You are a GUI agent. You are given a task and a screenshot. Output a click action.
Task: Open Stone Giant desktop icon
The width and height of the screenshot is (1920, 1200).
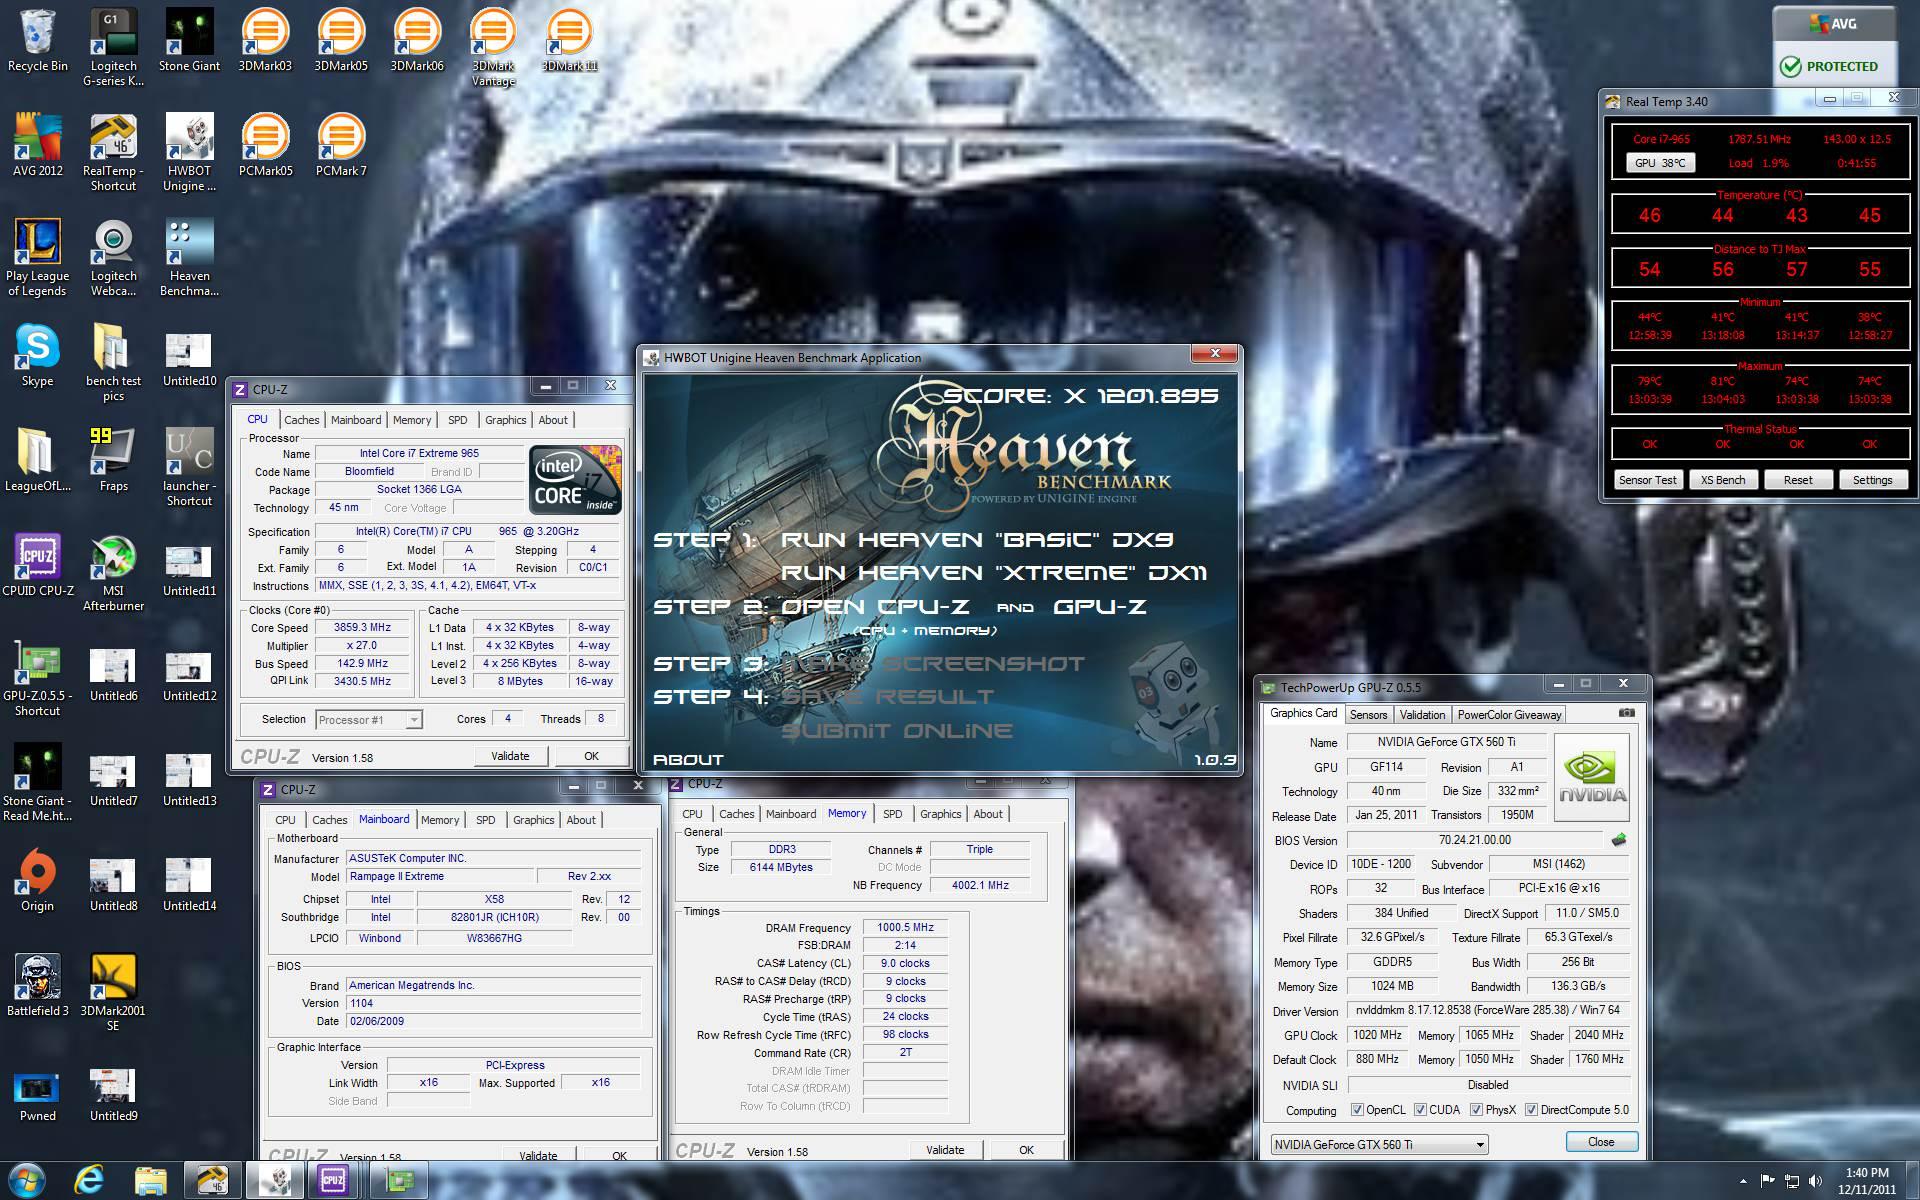[x=189, y=41]
